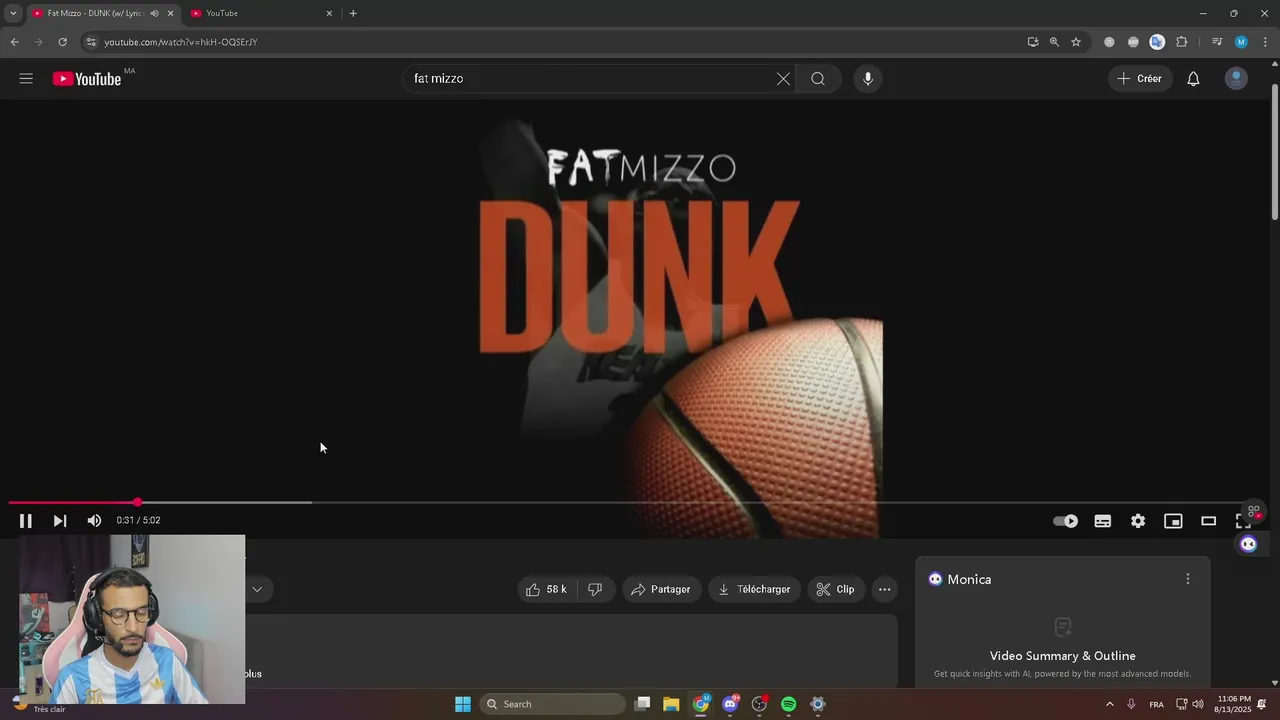Click the Windows taskbar Search box

coord(553,704)
